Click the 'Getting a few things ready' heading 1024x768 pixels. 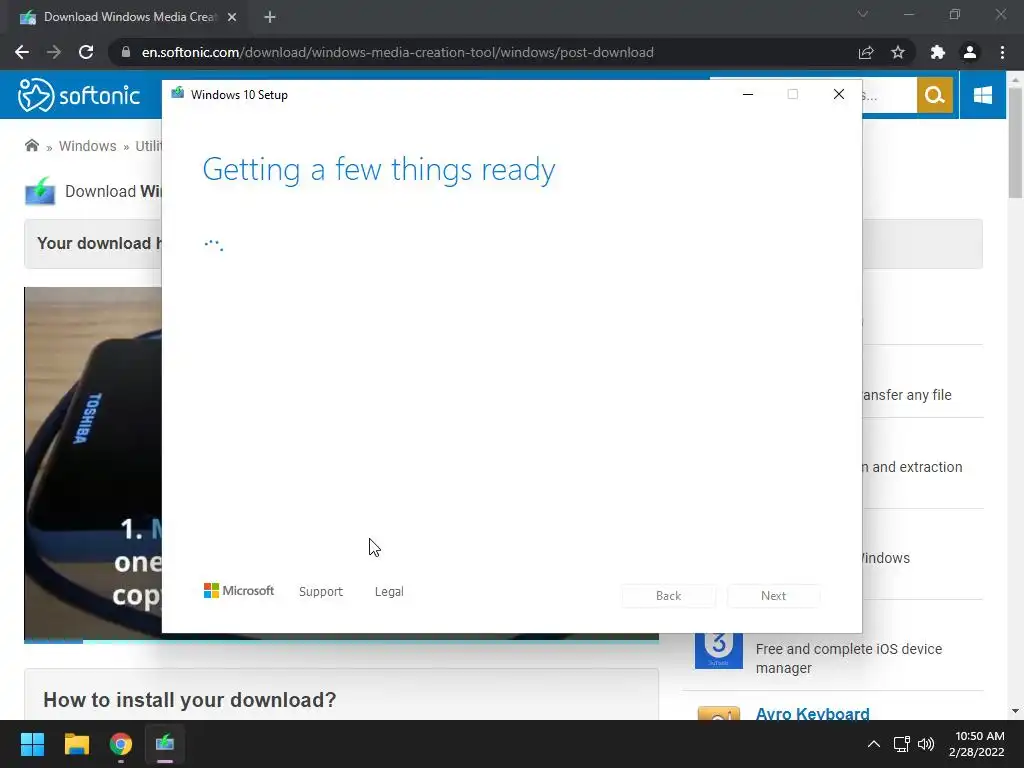379,170
